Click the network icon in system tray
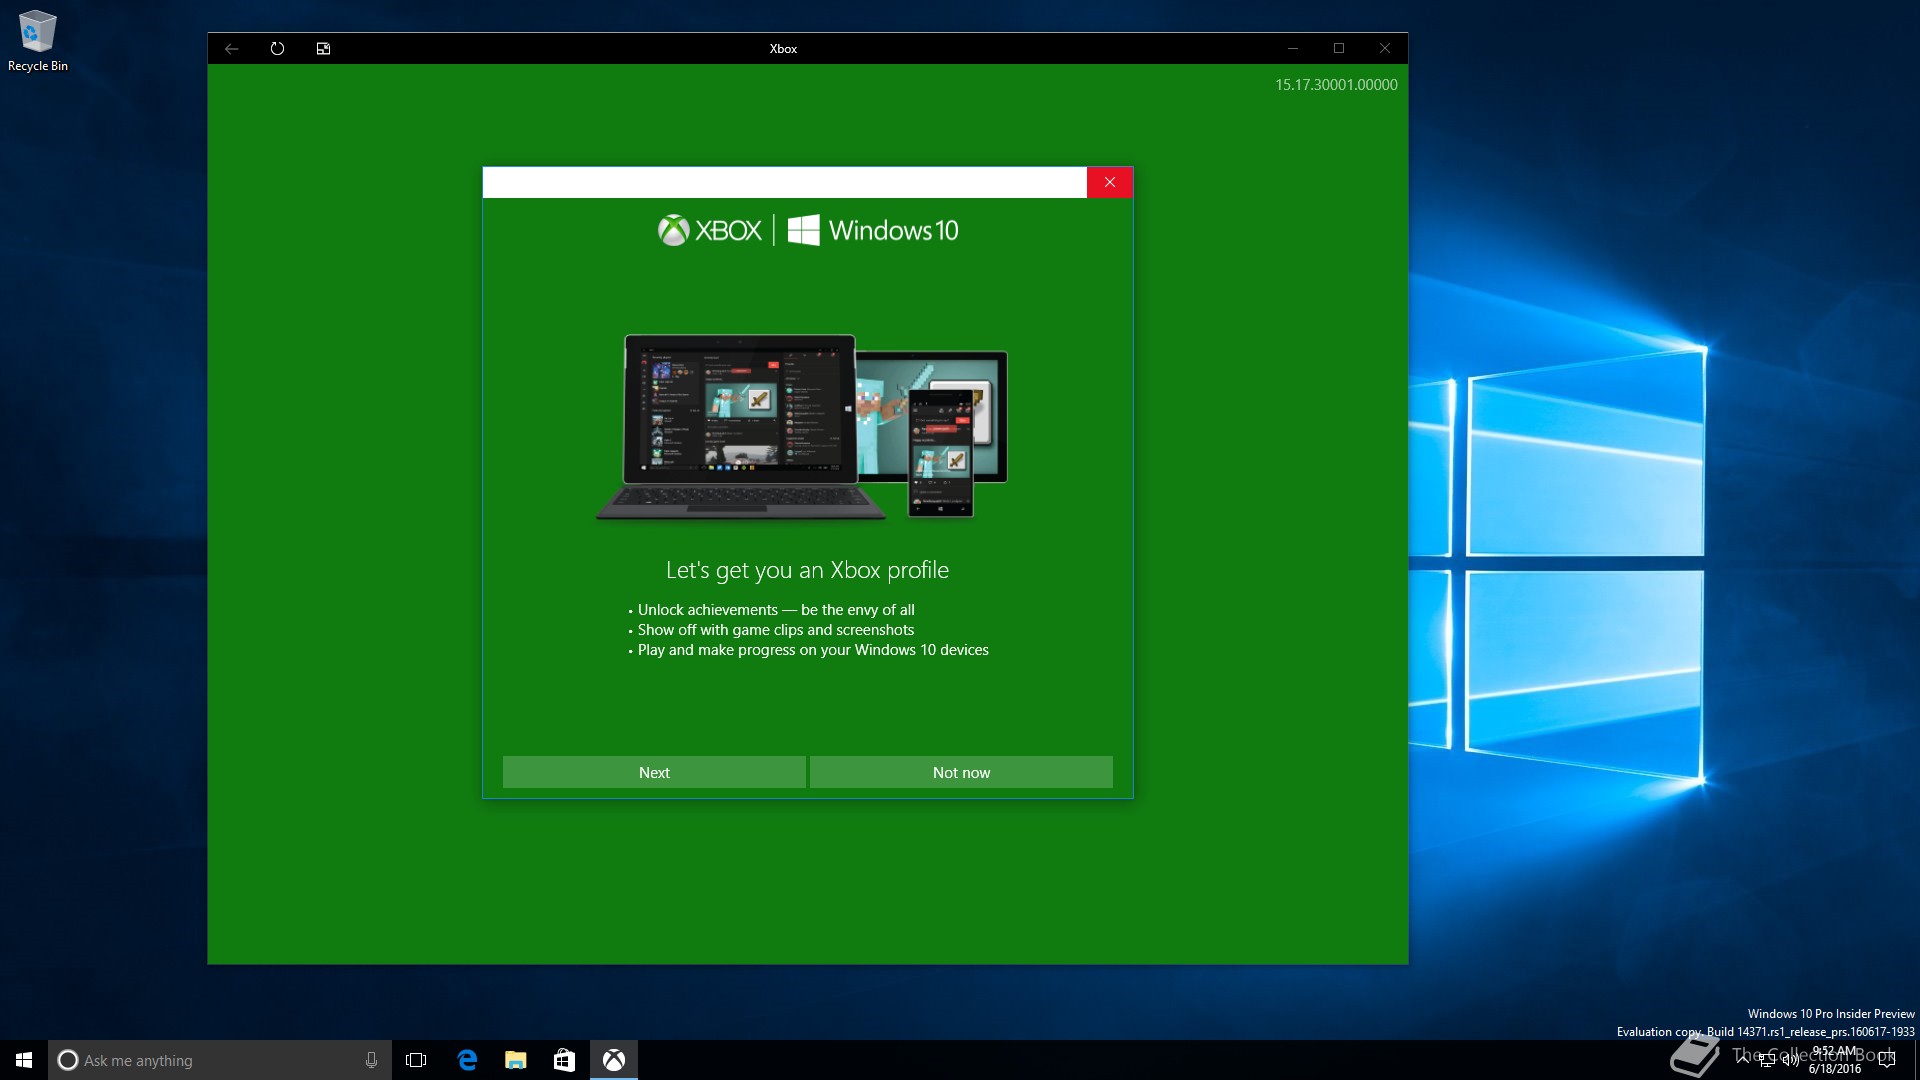Image resolution: width=1920 pixels, height=1080 pixels. [x=1767, y=1060]
